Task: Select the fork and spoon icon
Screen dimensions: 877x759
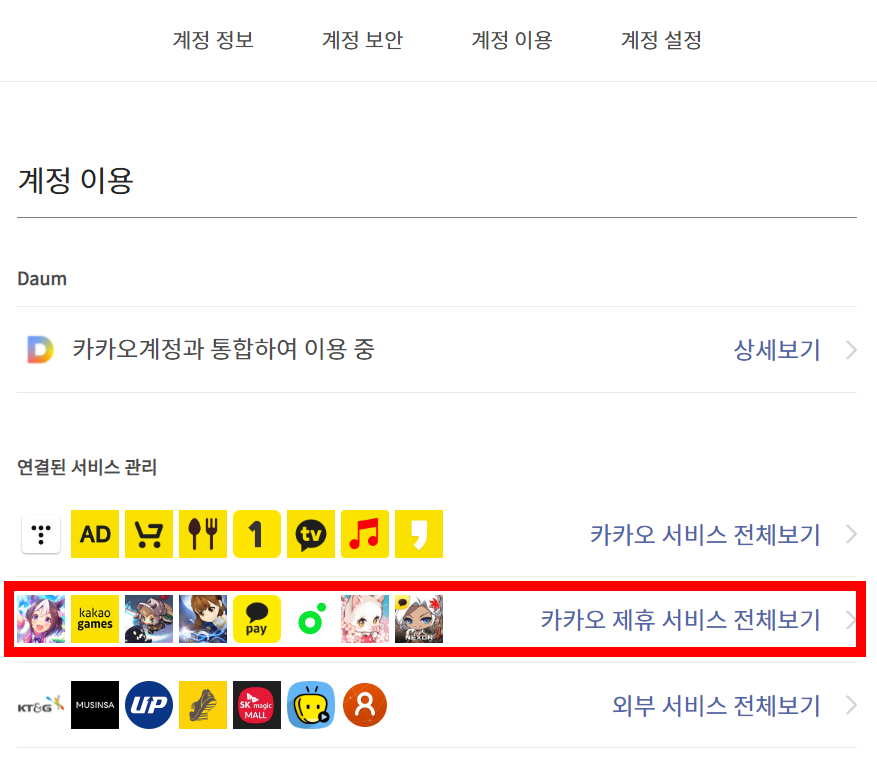Action: [x=203, y=534]
